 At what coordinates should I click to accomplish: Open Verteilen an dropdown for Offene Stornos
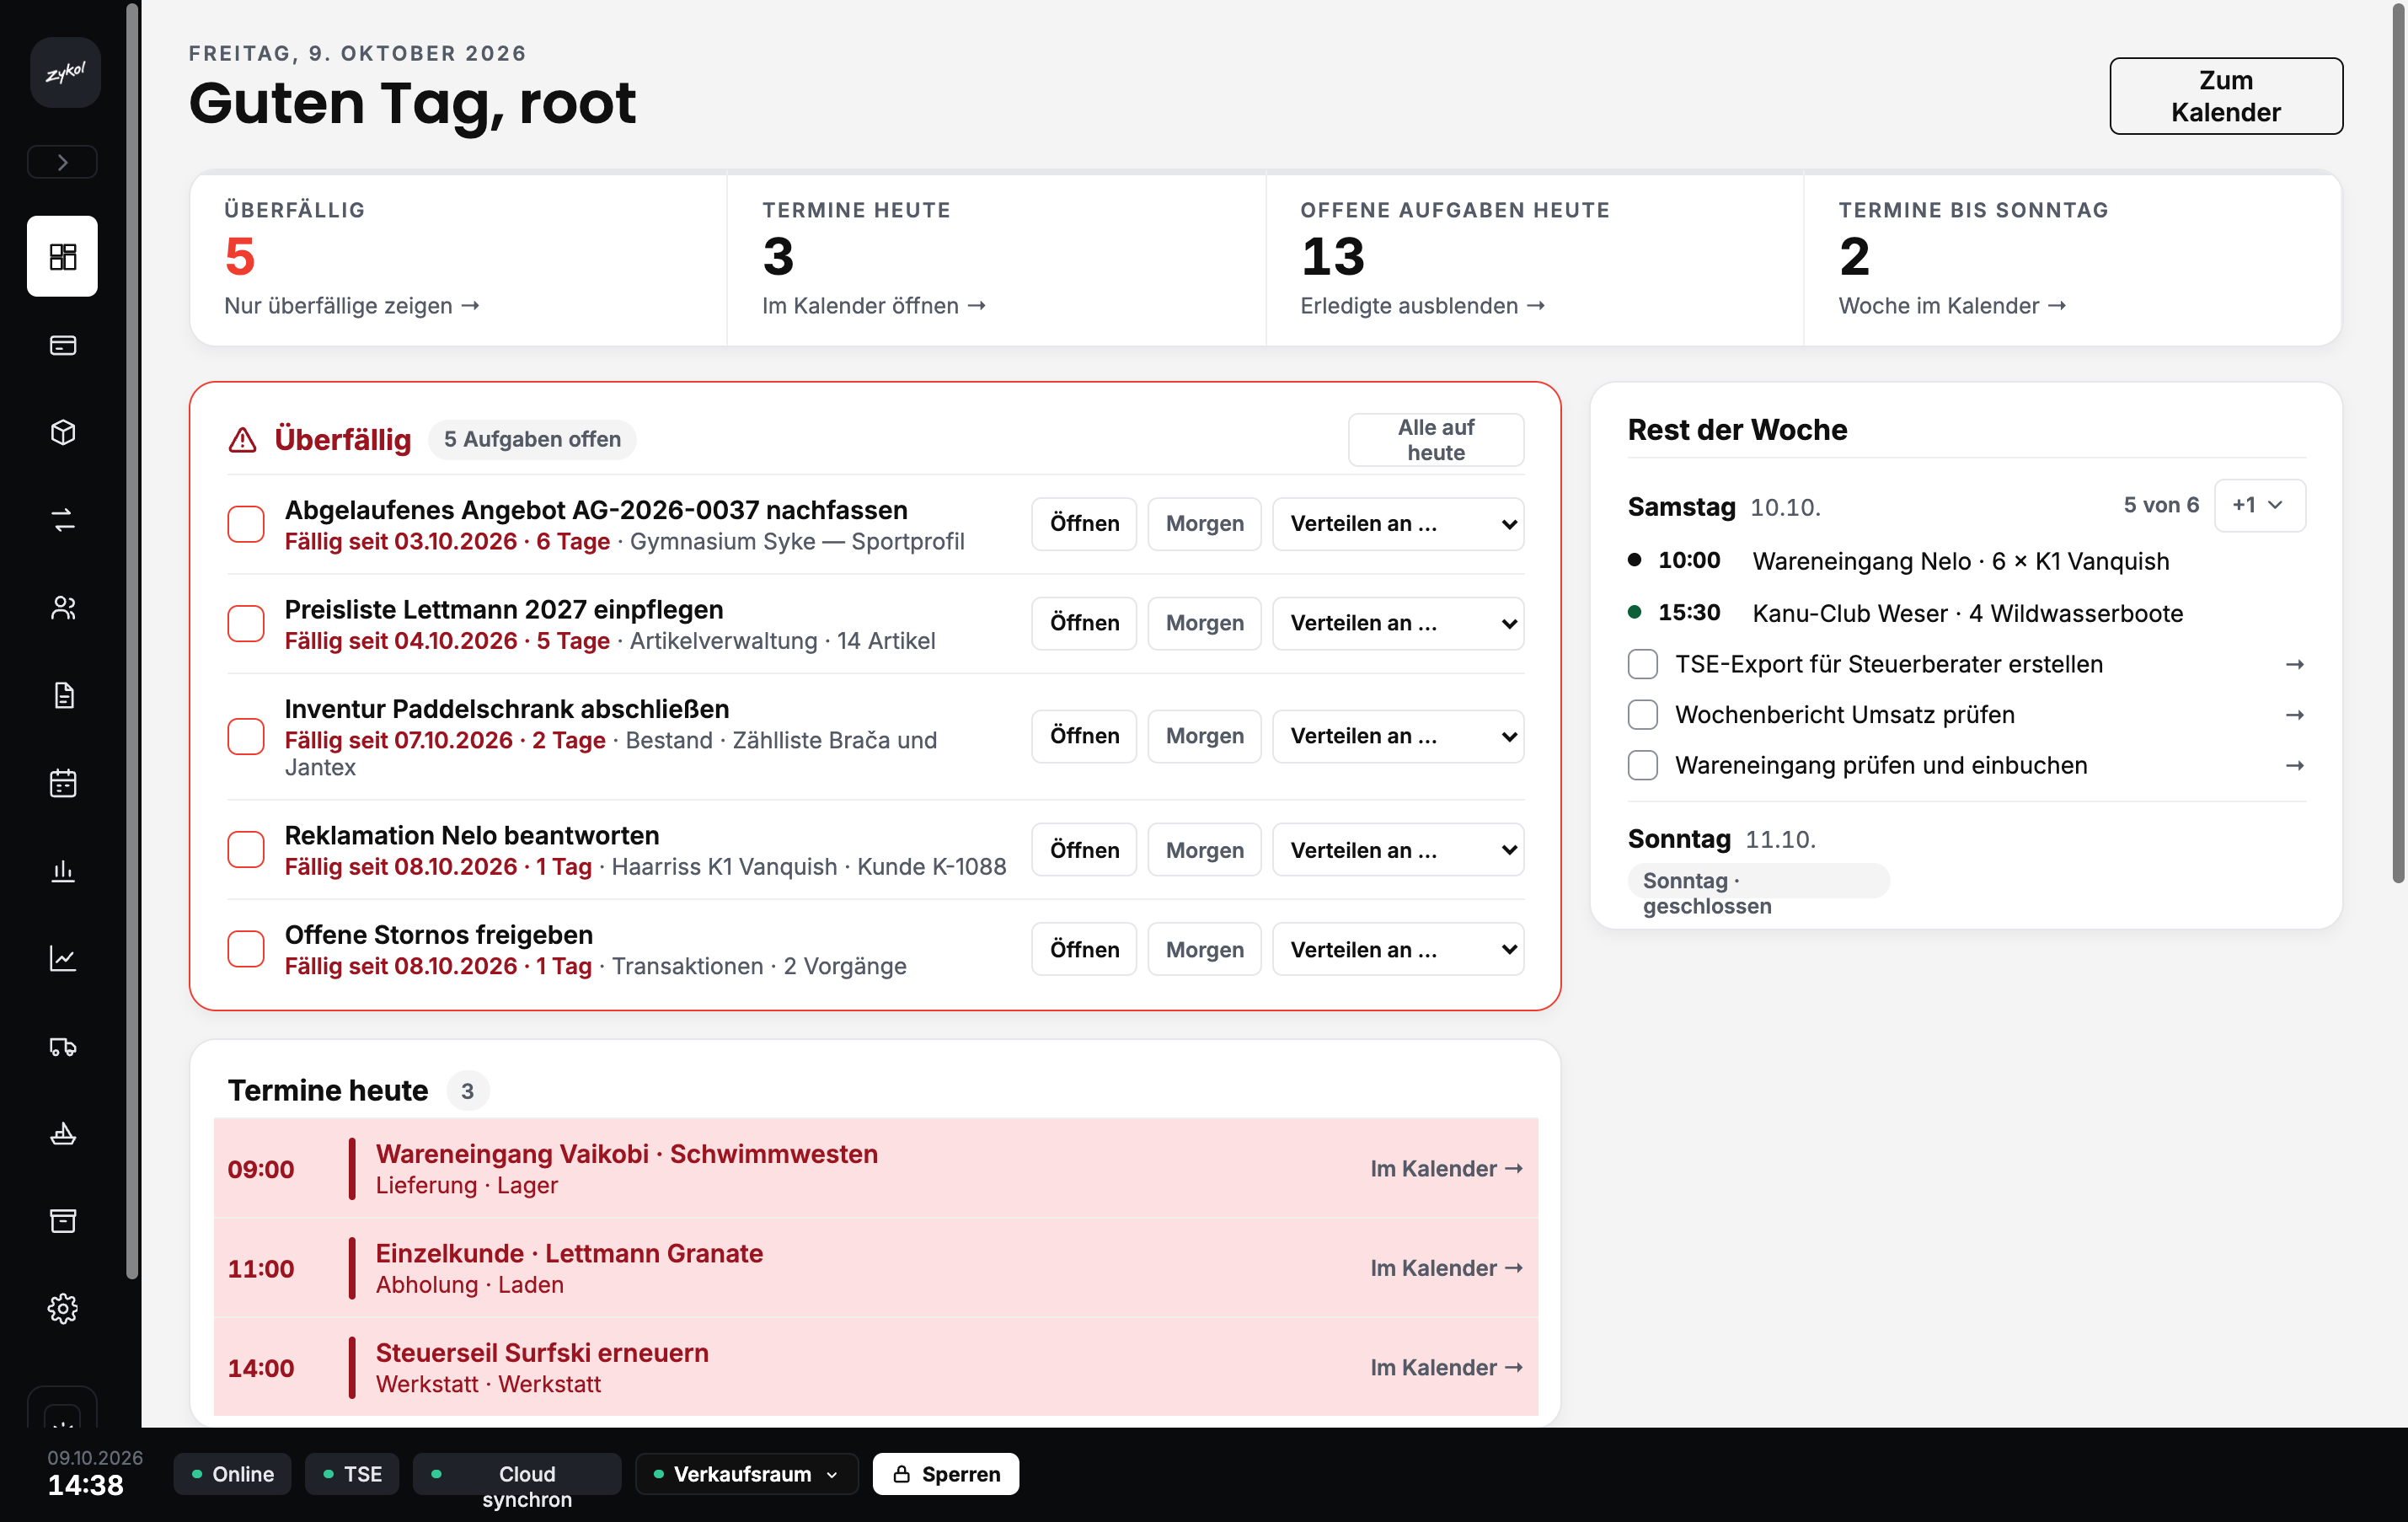tap(1397, 949)
